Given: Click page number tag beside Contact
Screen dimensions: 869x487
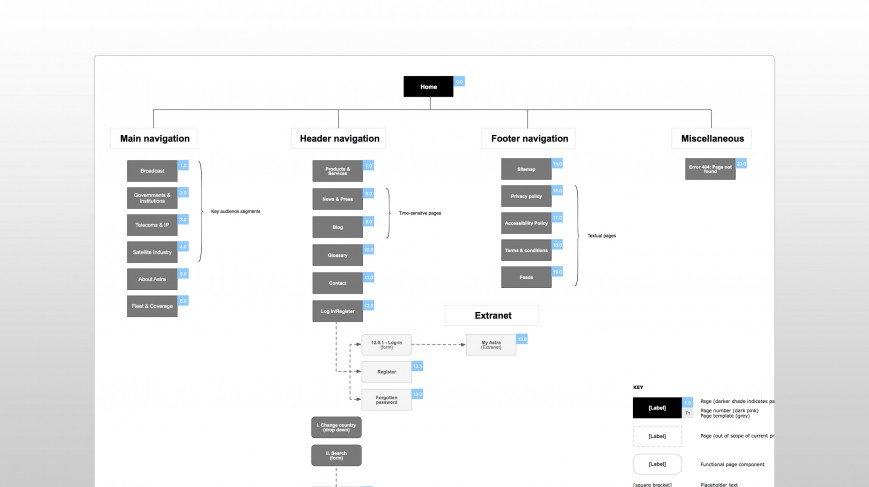Looking at the screenshot, I should click(369, 278).
